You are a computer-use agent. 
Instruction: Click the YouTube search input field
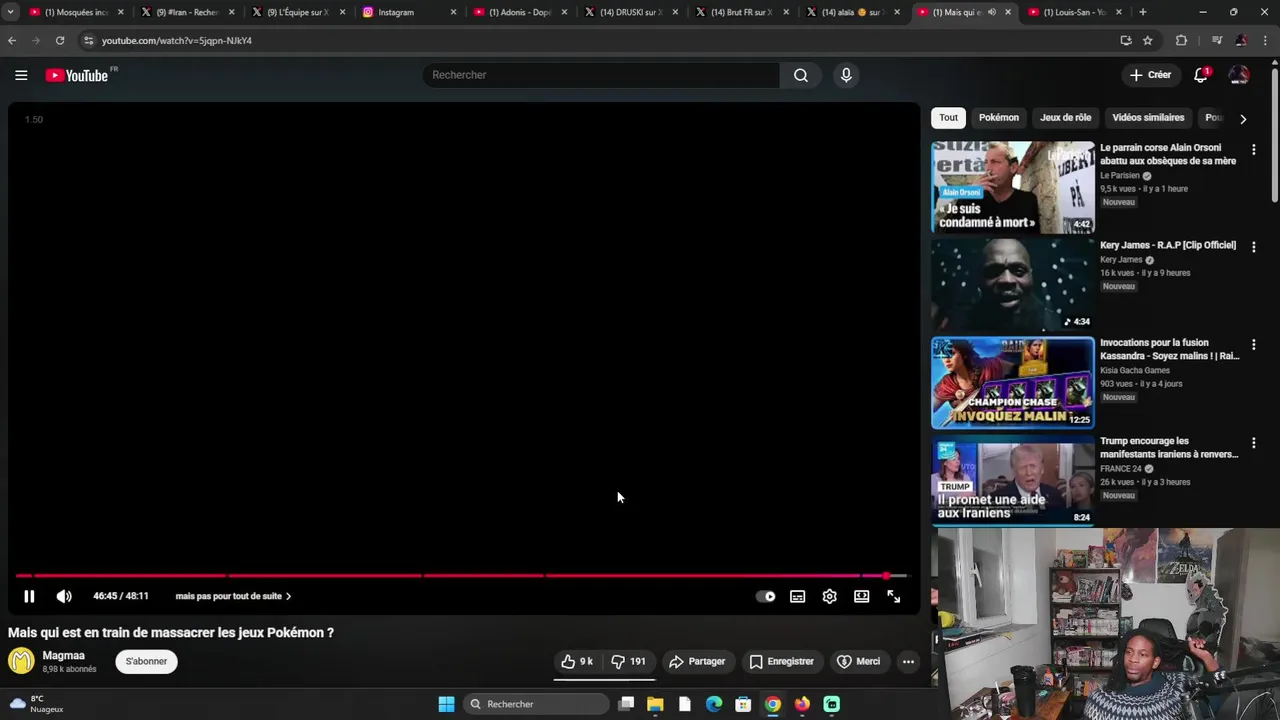click(x=601, y=75)
